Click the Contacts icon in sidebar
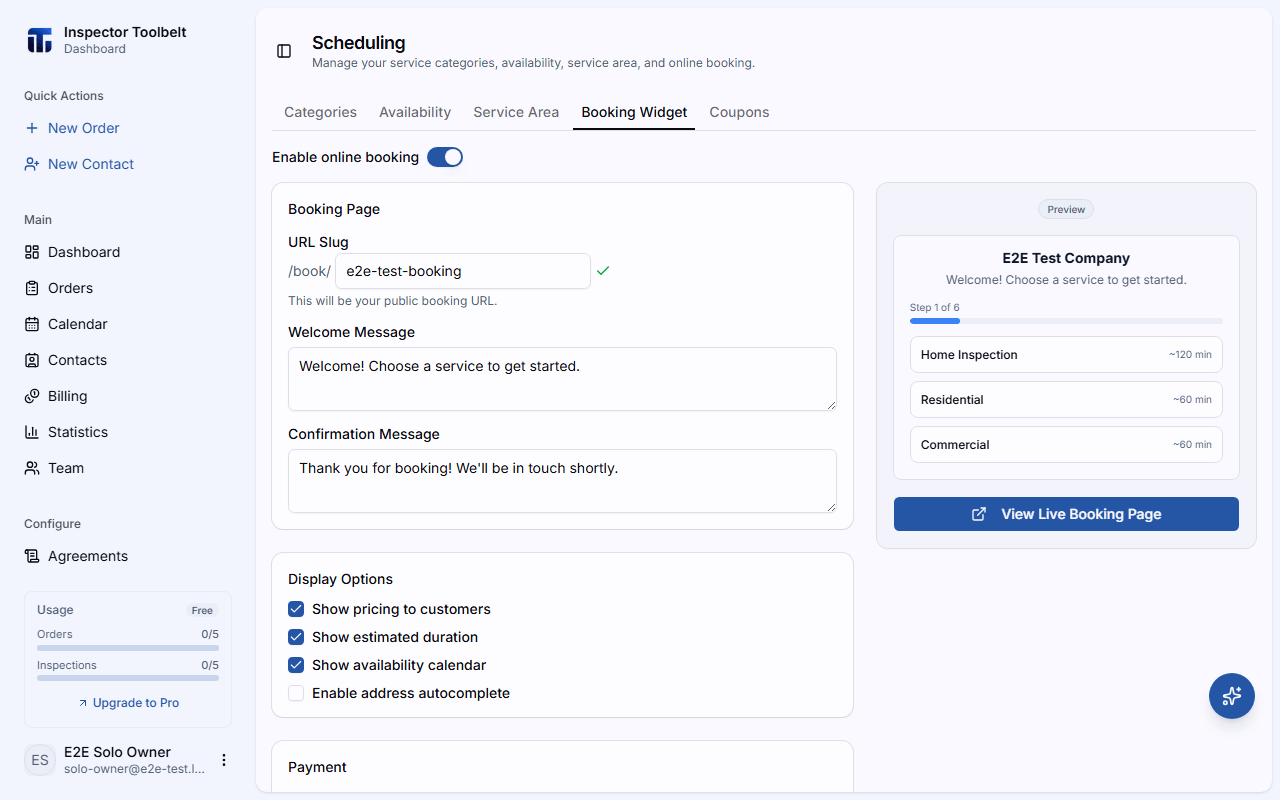 (32, 360)
